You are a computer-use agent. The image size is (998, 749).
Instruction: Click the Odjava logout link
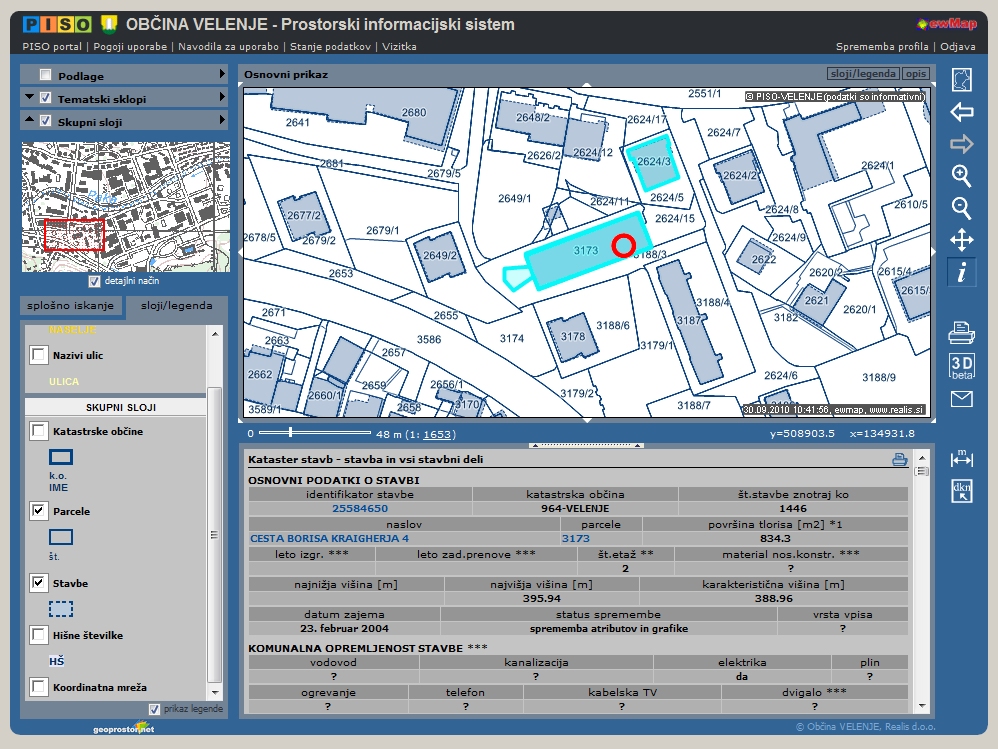(957, 46)
